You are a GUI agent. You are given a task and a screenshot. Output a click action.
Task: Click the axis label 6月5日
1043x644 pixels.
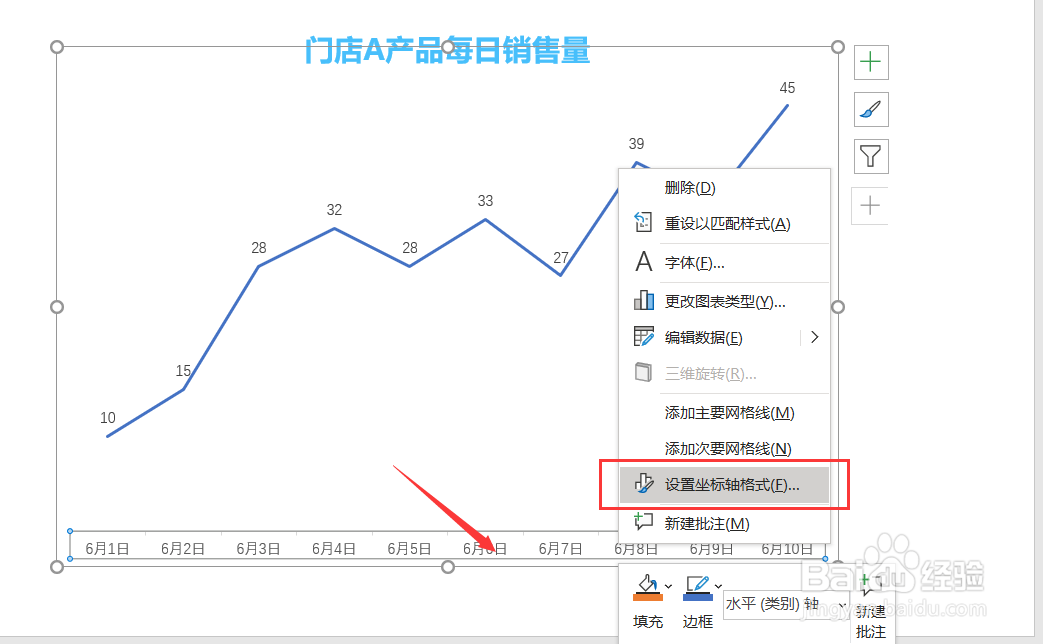click(409, 549)
